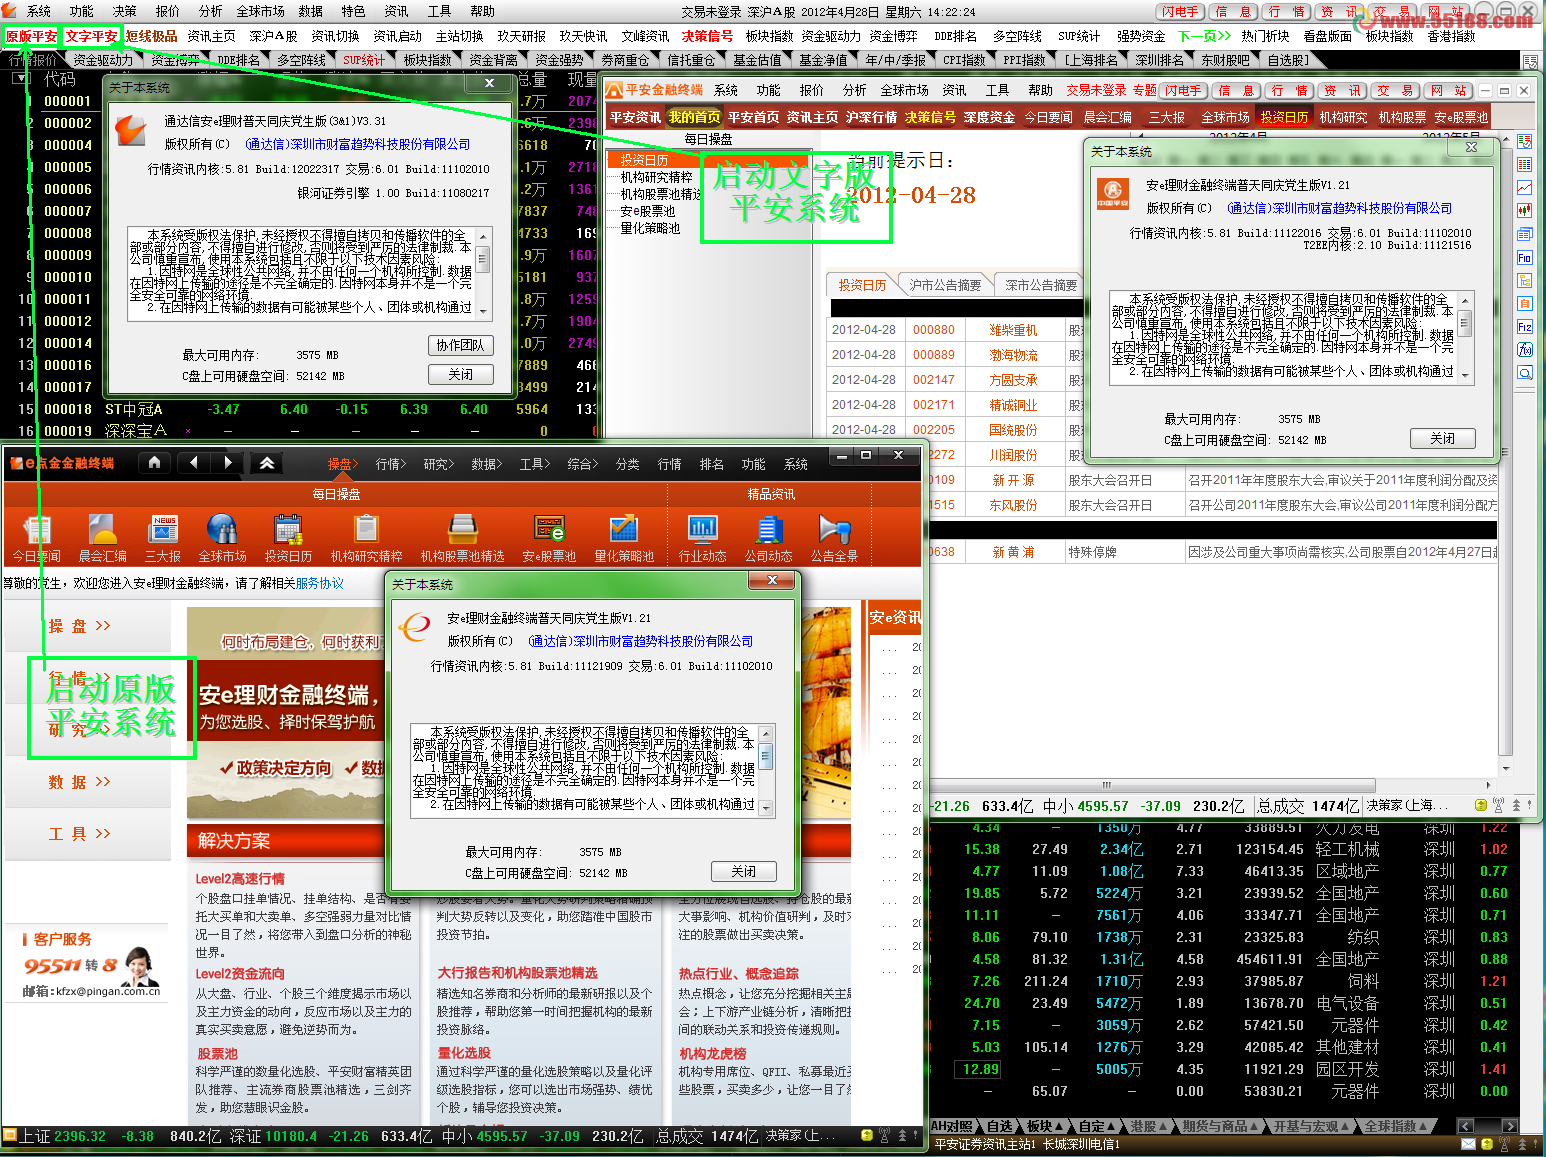This screenshot has height=1157, width=1546.
Task: Open 全球市场 globe icon in e点金 toolbar
Action: click(x=222, y=530)
